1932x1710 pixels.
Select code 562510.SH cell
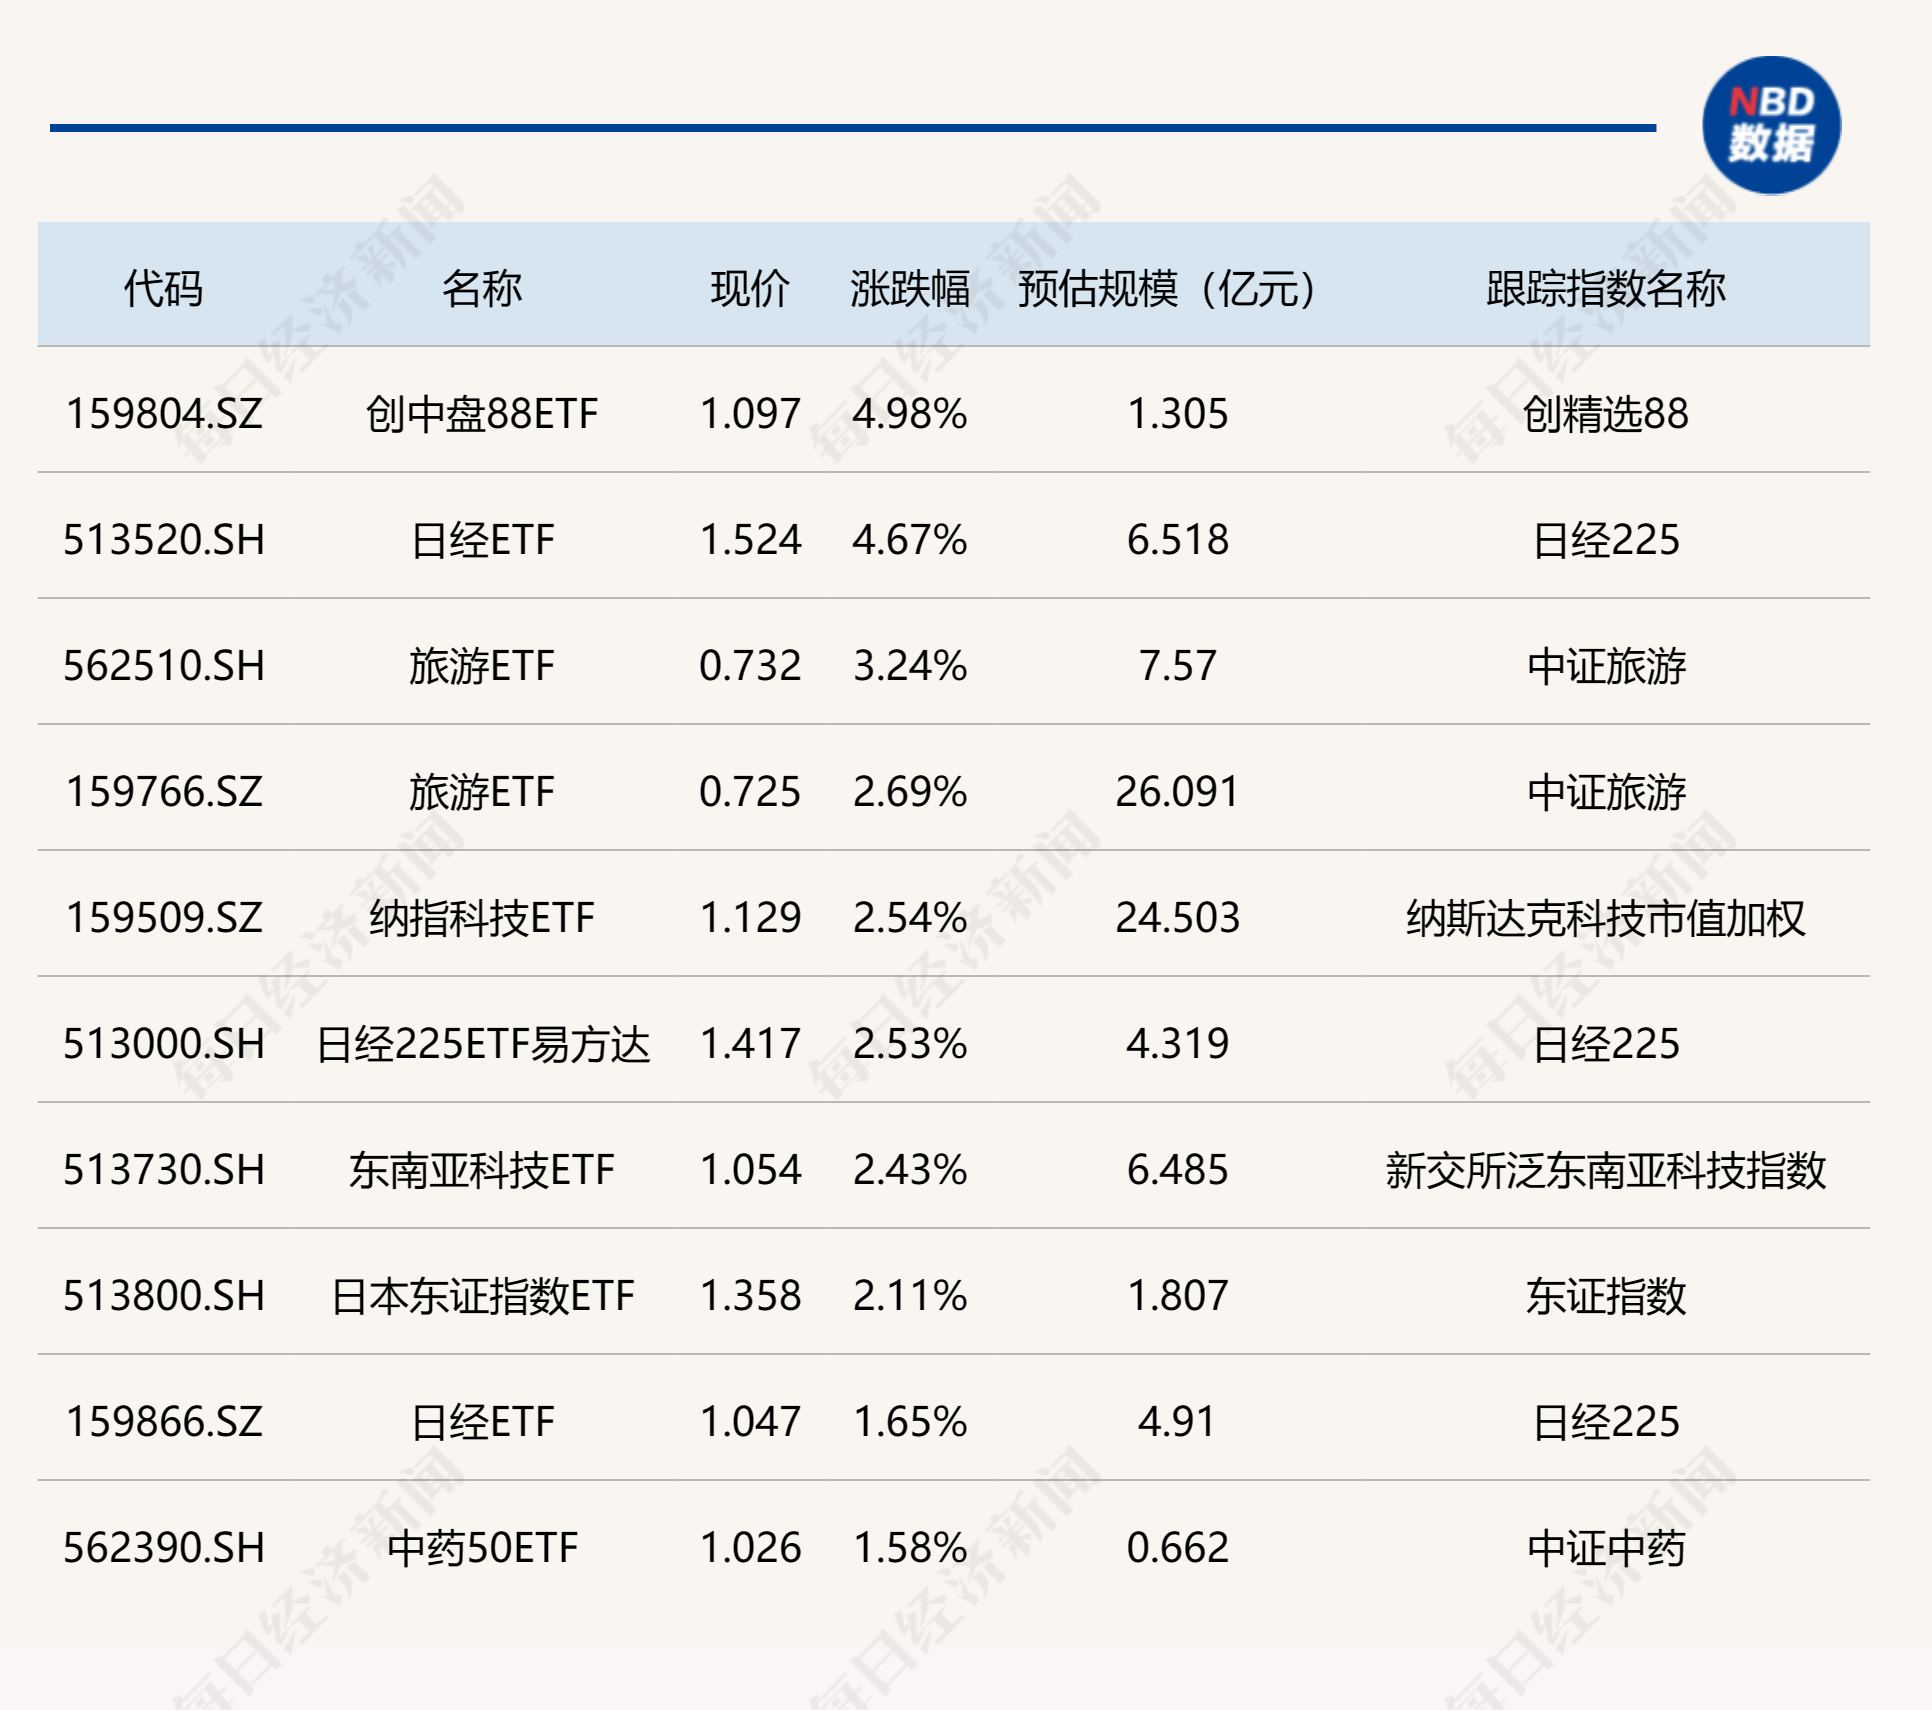point(164,666)
